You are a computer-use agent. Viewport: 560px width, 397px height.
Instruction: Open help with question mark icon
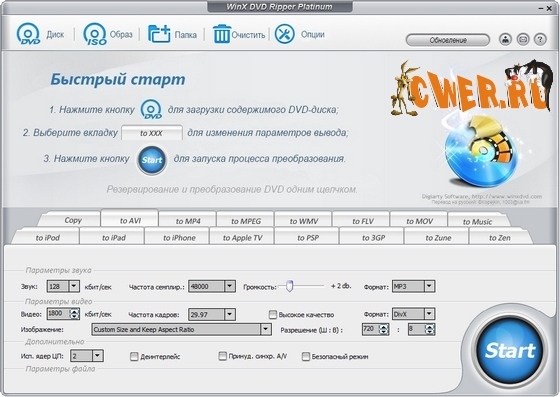540,40
